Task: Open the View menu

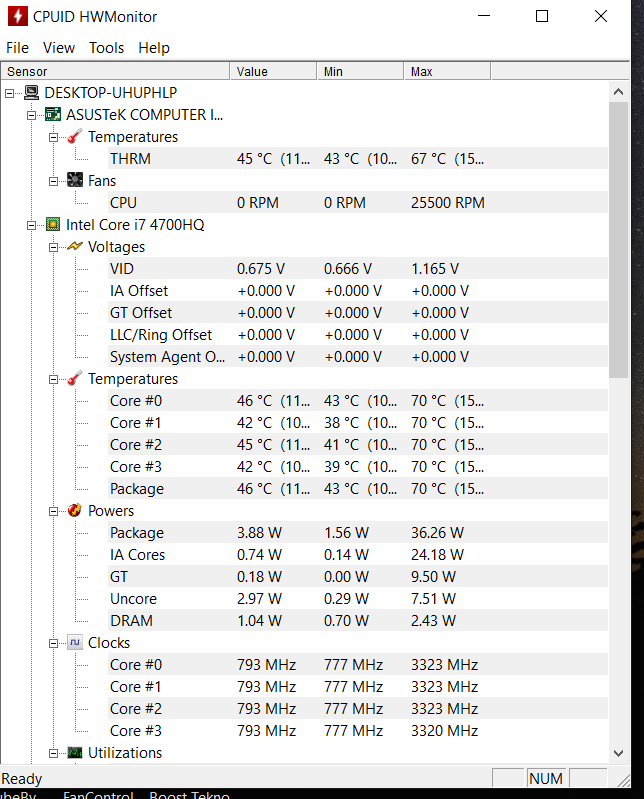Action: 59,48
